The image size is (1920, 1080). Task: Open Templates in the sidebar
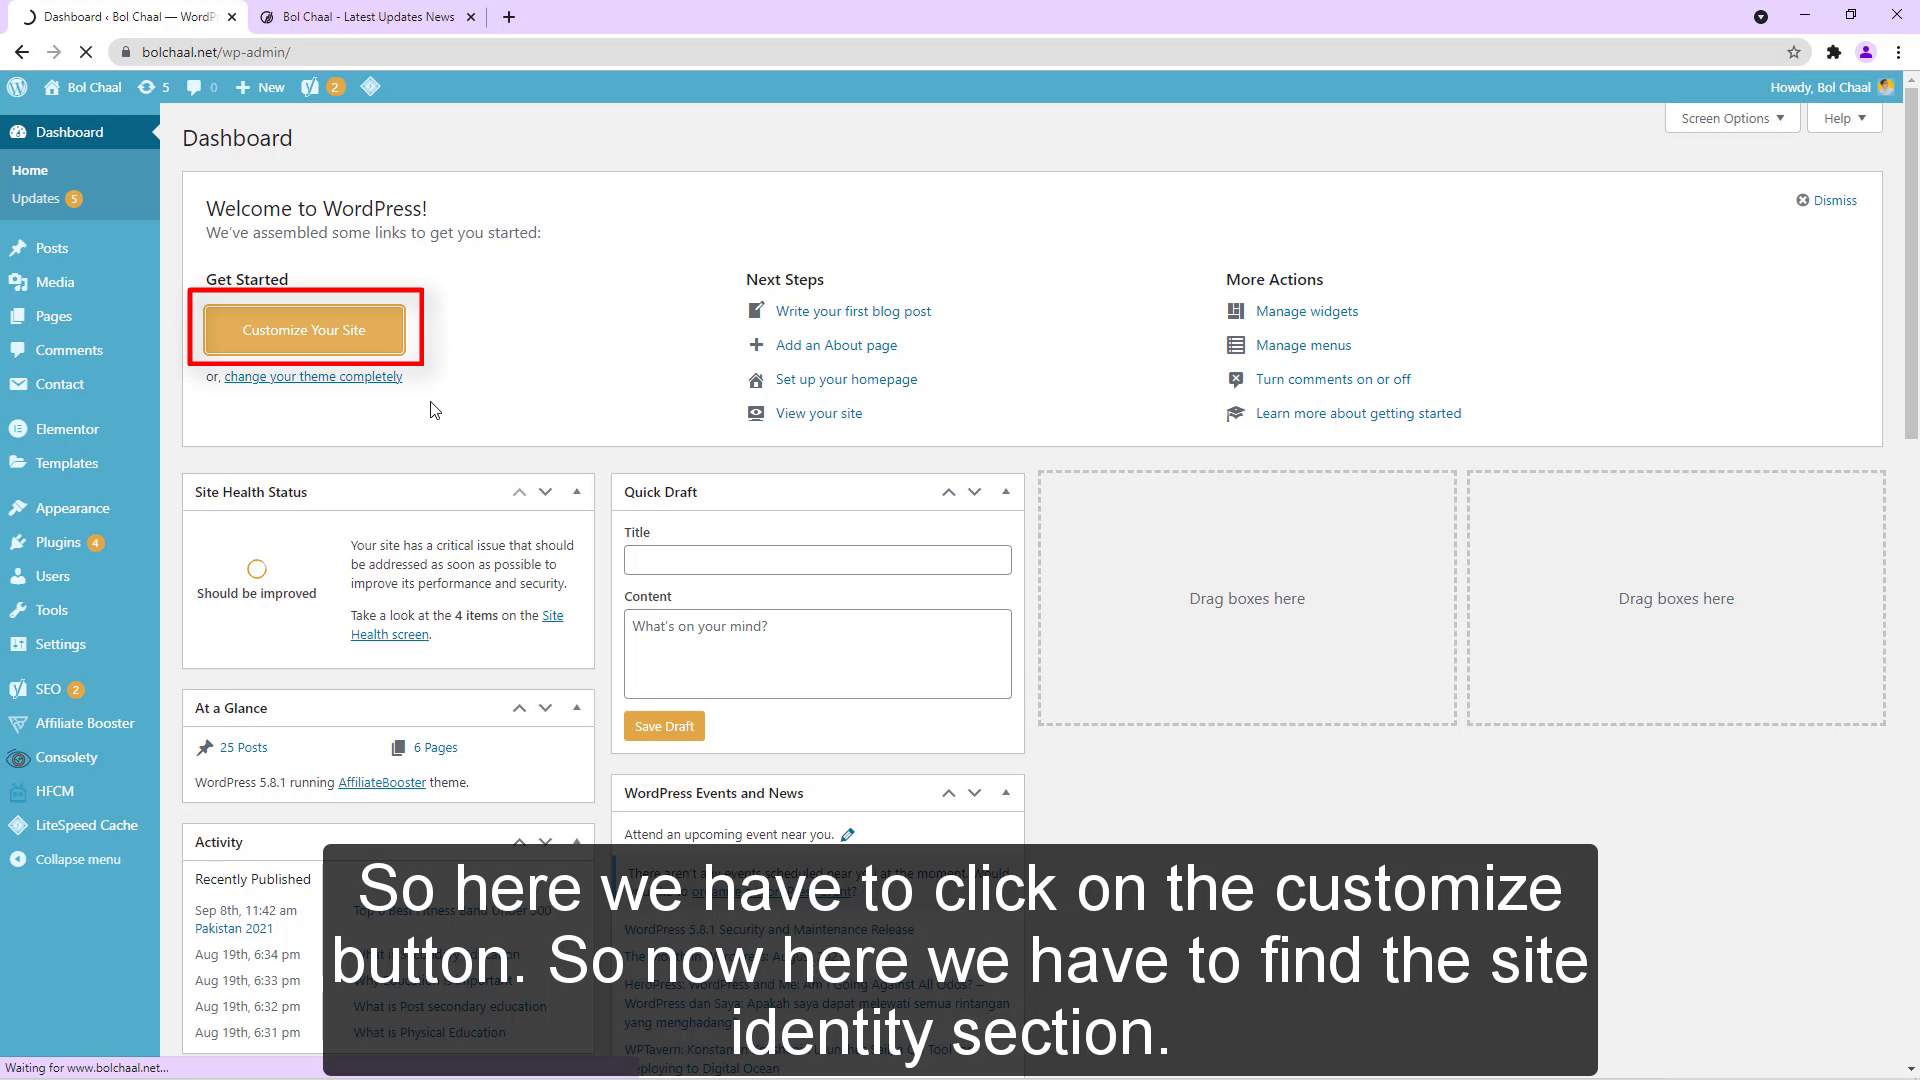[x=66, y=463]
